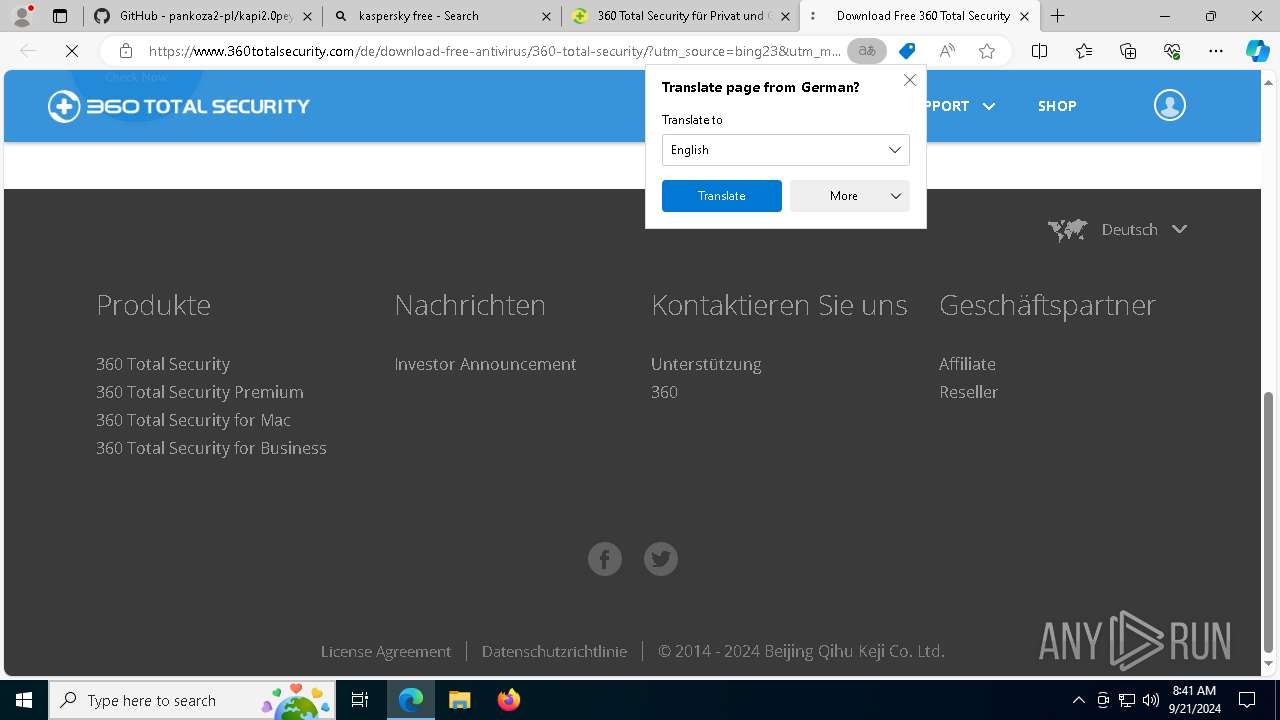The width and height of the screenshot is (1280, 720).
Task: Expand the Support menu chevron
Action: point(989,106)
